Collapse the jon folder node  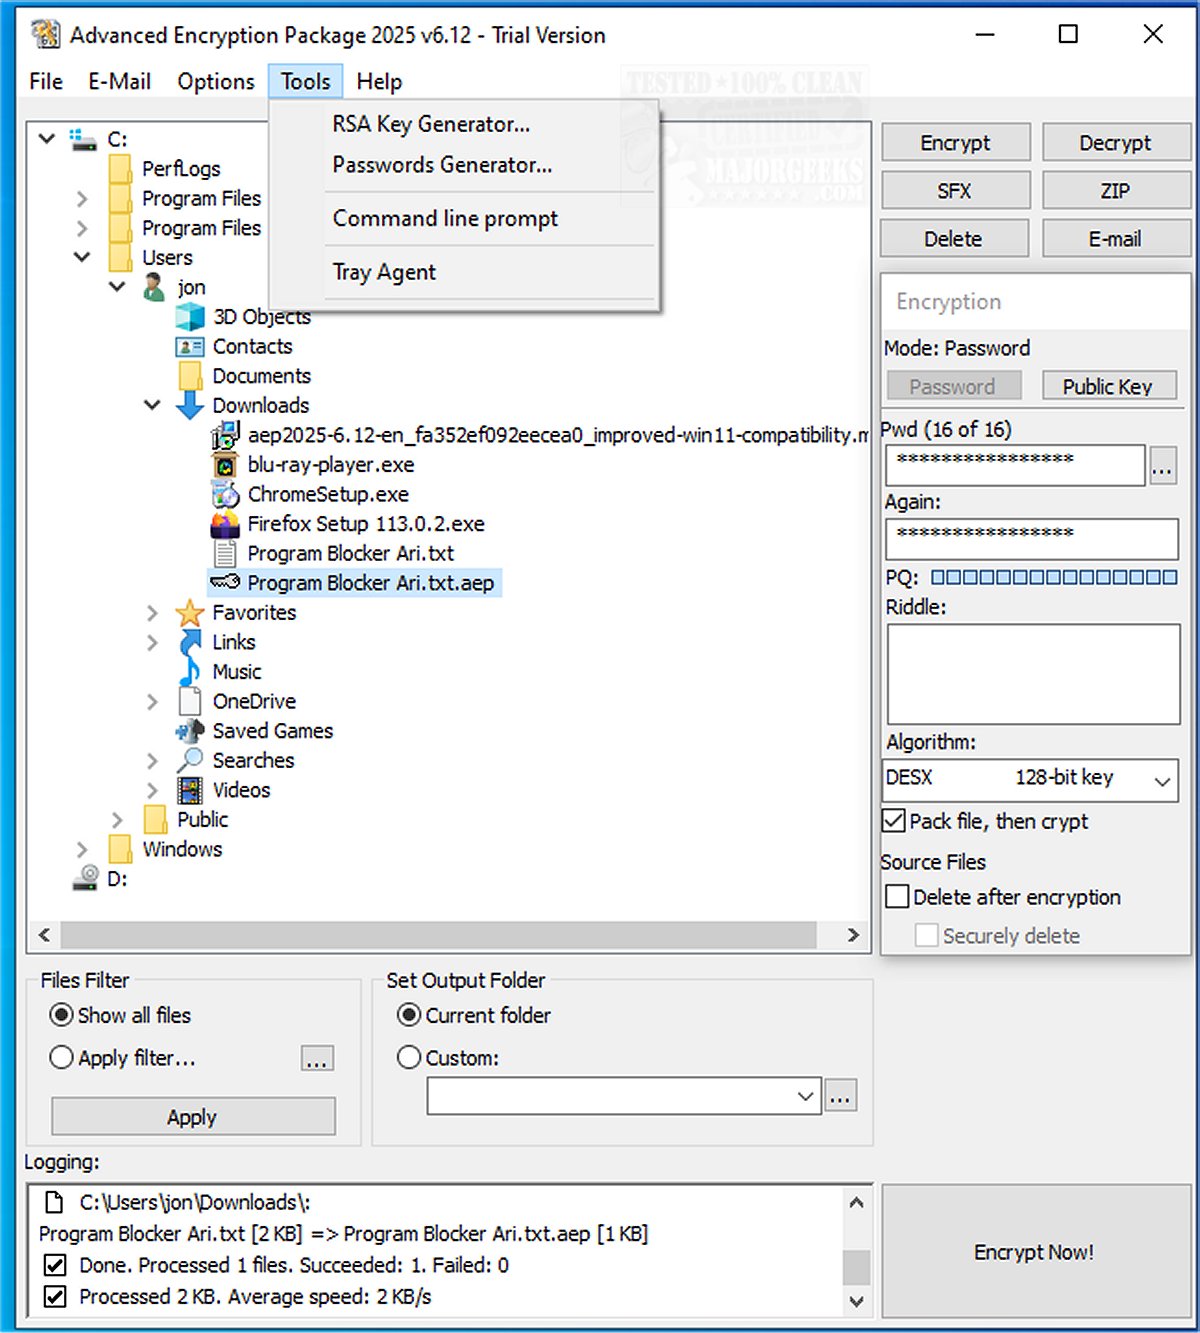tap(117, 287)
